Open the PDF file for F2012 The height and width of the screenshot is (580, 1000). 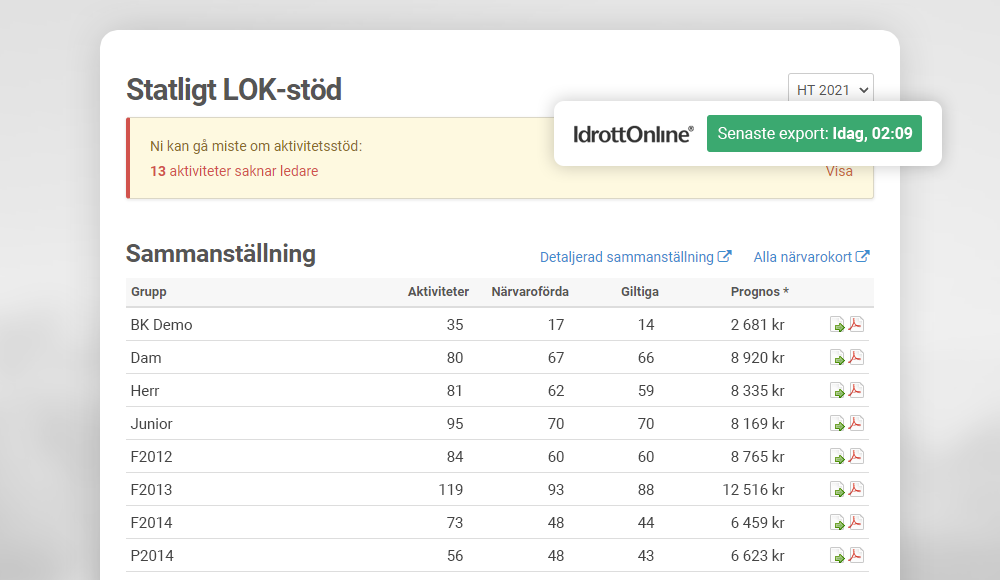point(857,456)
